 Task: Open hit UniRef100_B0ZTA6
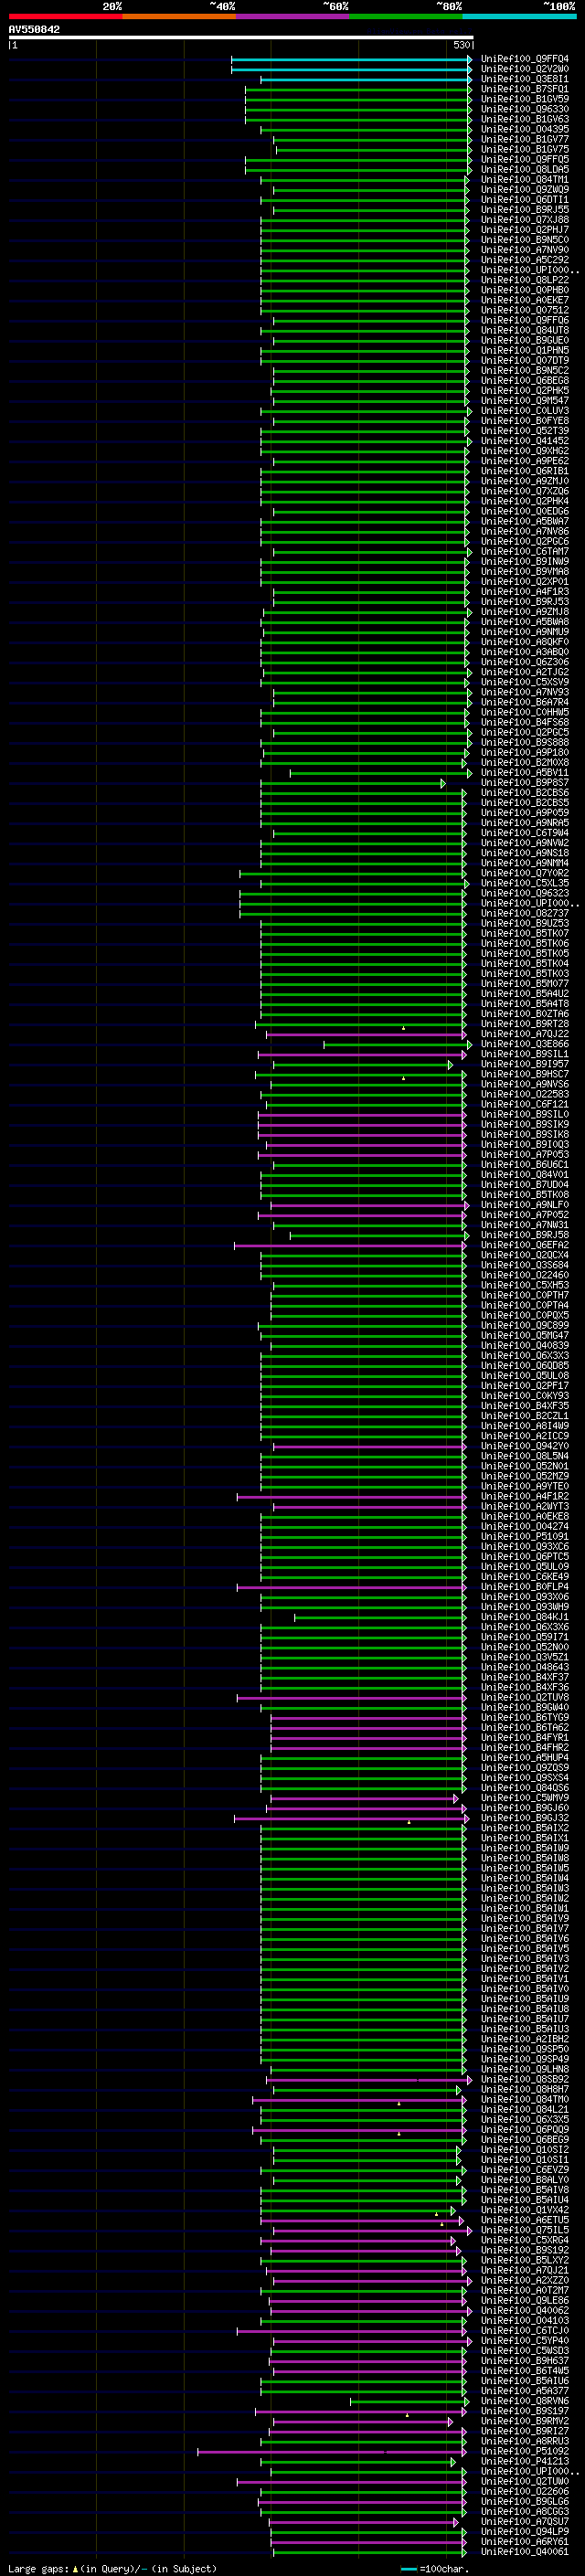[524, 1014]
